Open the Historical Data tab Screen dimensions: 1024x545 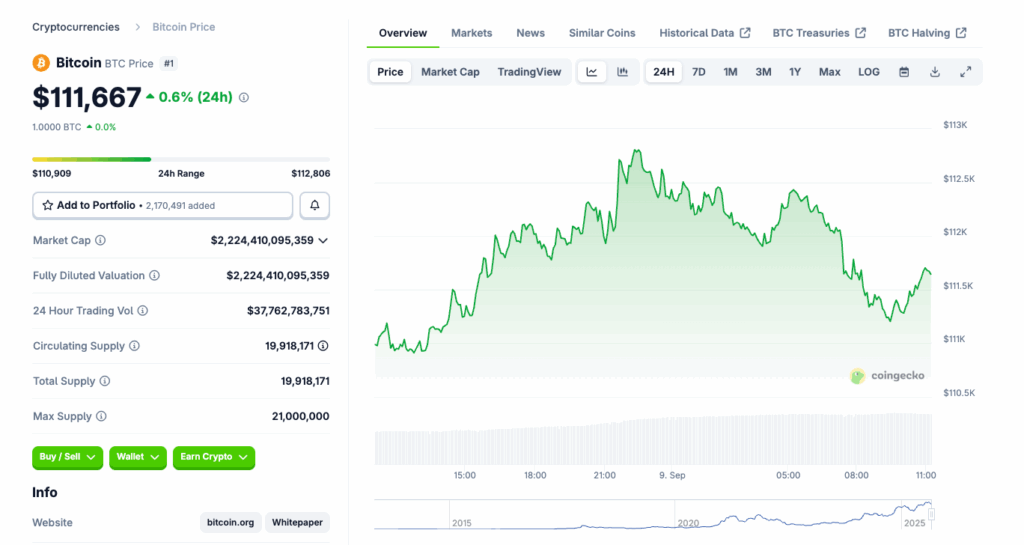pos(704,33)
